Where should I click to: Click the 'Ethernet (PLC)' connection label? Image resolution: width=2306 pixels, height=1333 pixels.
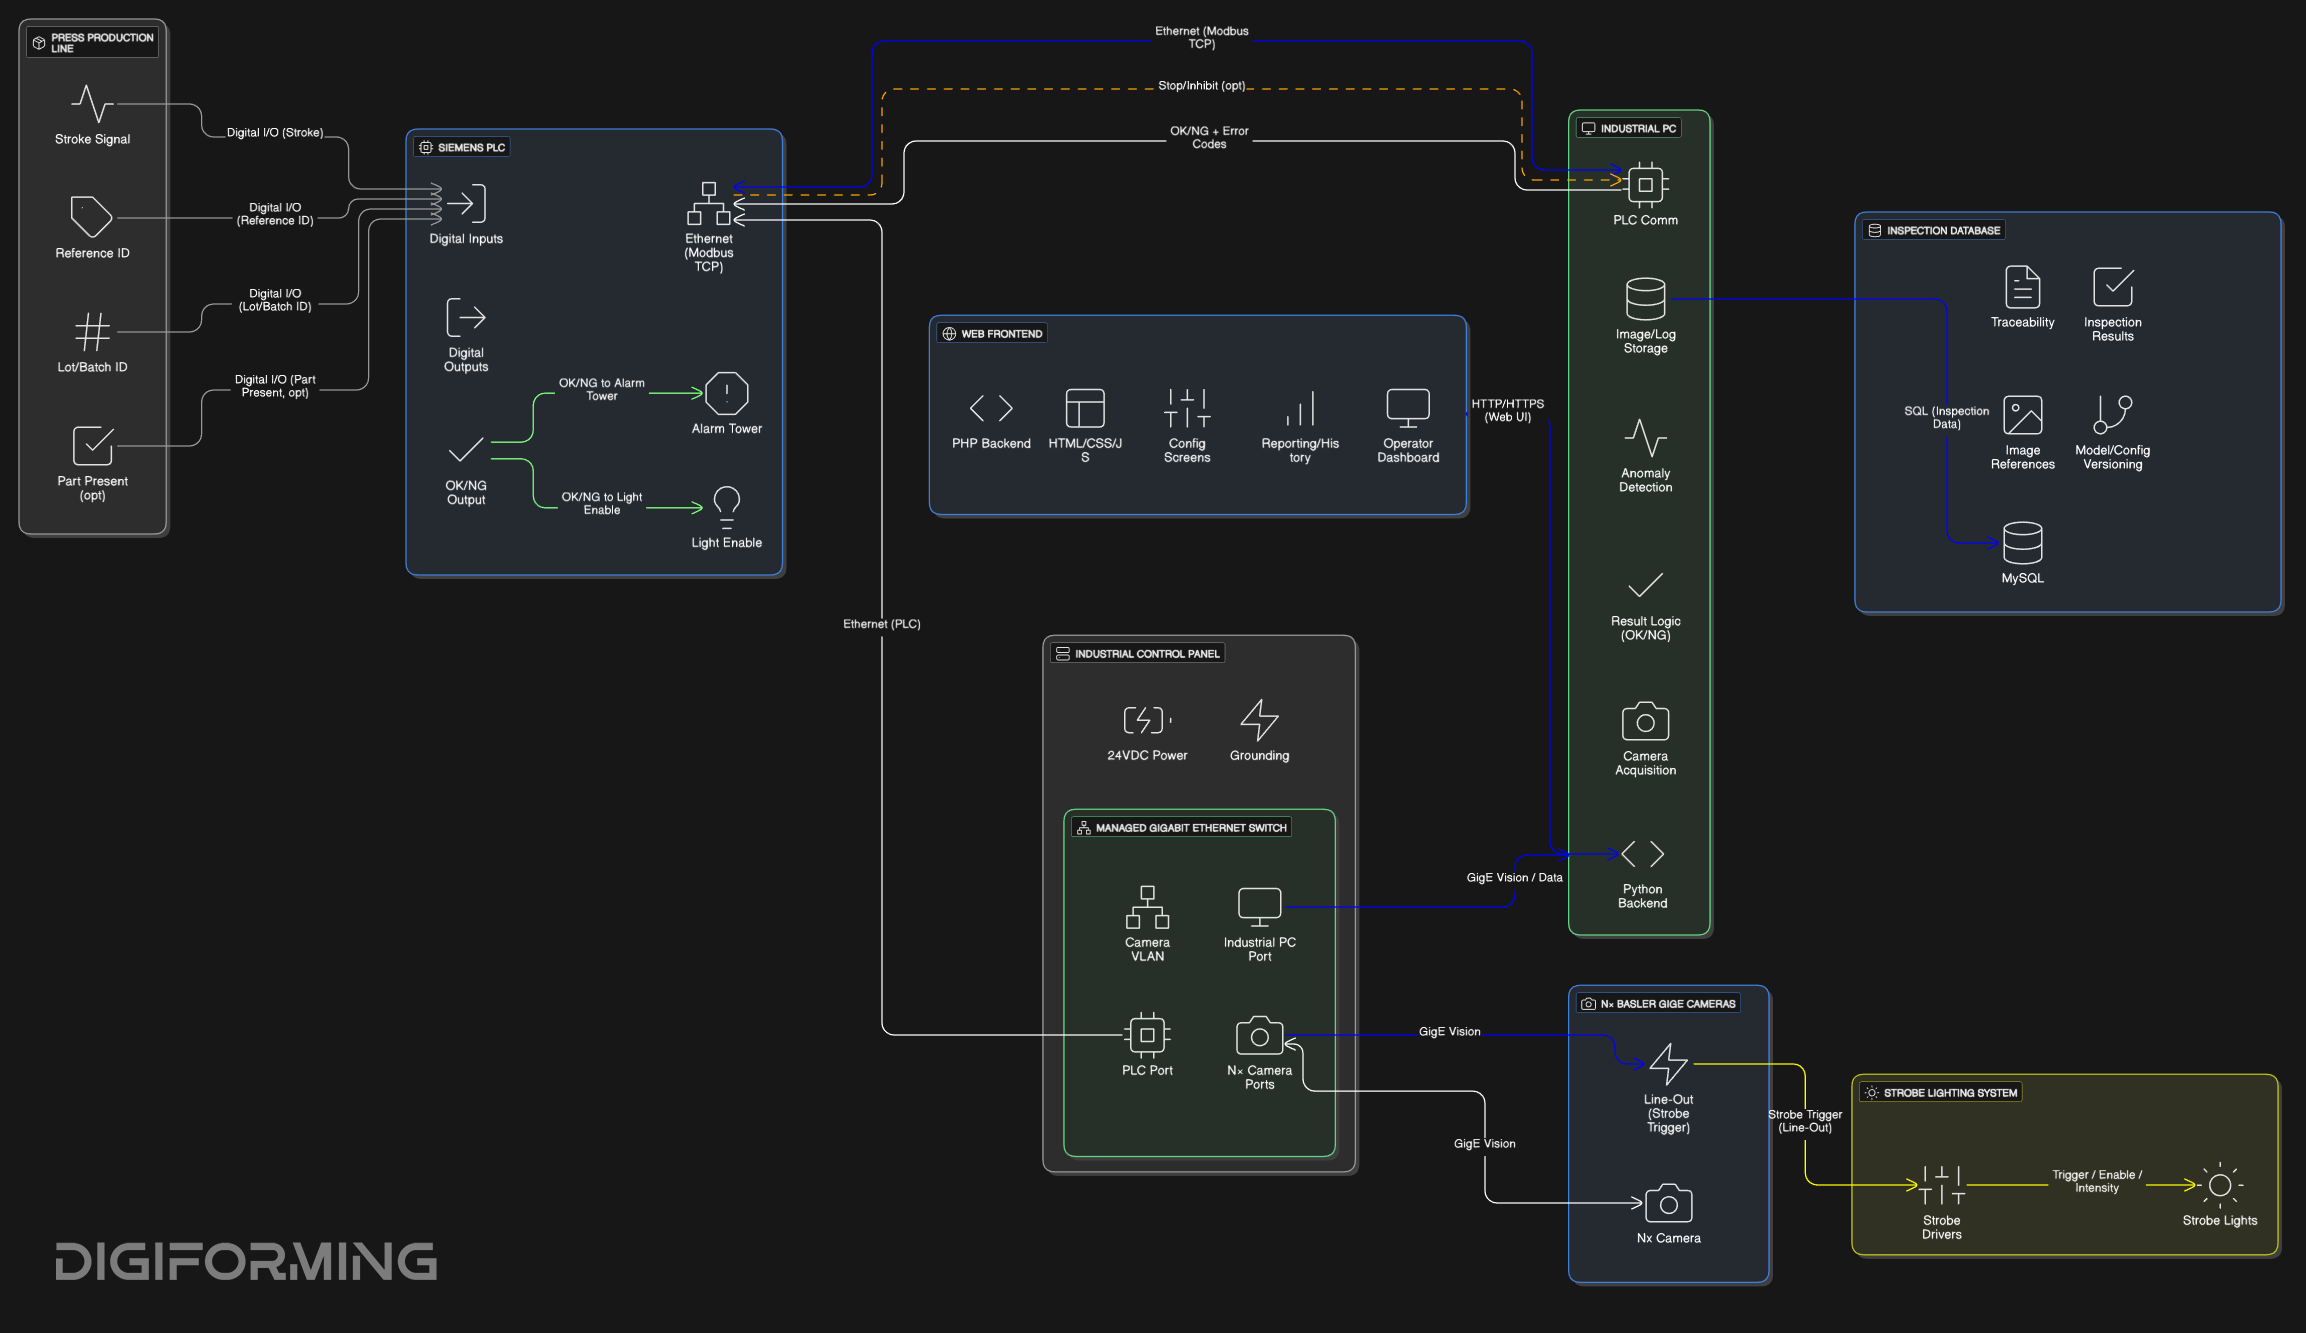click(x=882, y=624)
